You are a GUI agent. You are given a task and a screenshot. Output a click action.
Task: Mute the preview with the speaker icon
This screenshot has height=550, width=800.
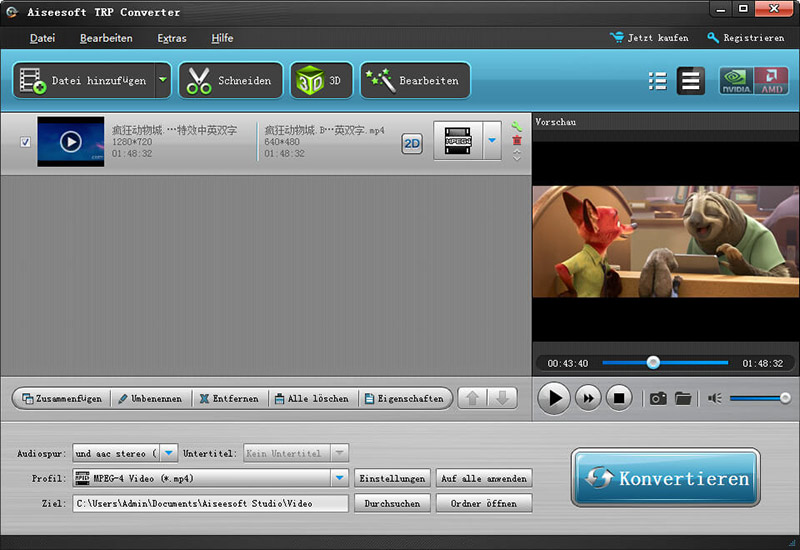click(715, 398)
